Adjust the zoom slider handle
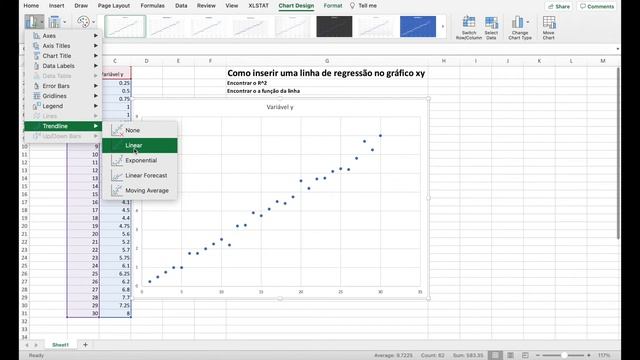This screenshot has height=360, width=640. [x=564, y=355]
